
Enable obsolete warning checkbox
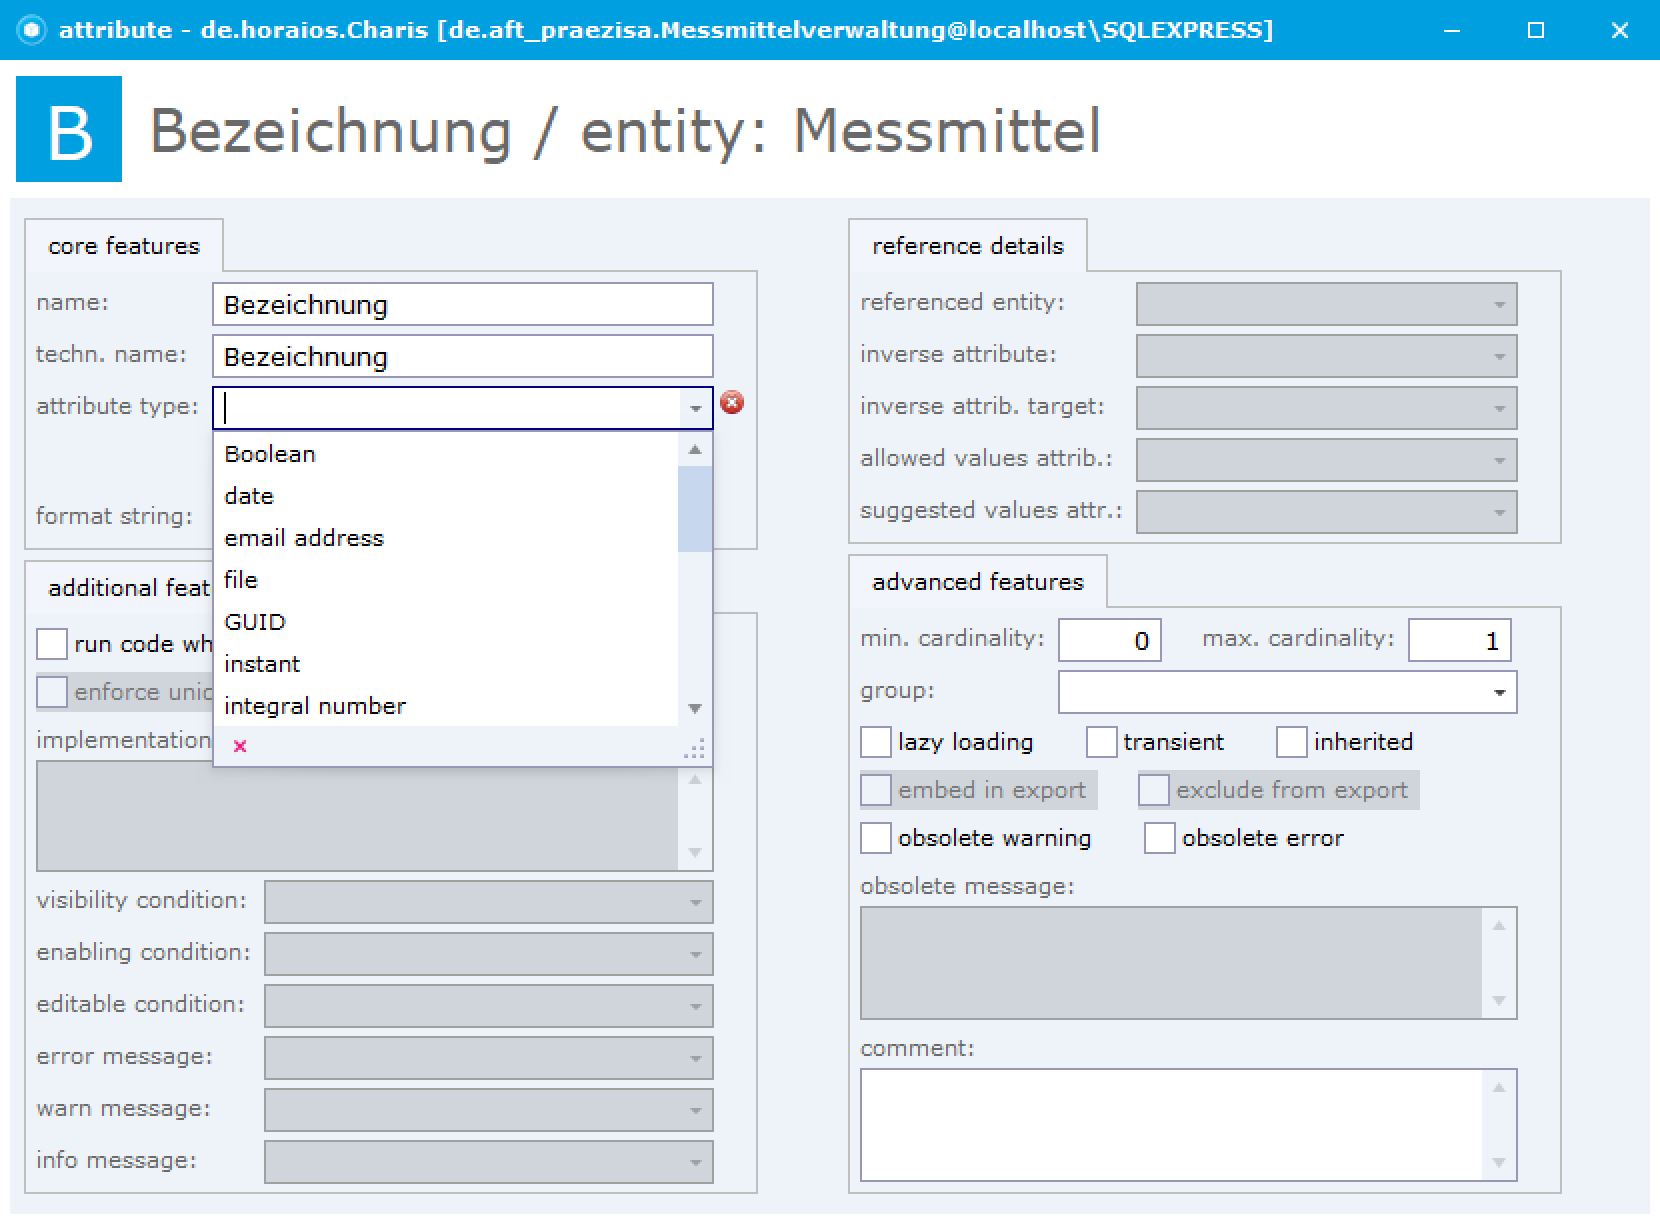(876, 838)
